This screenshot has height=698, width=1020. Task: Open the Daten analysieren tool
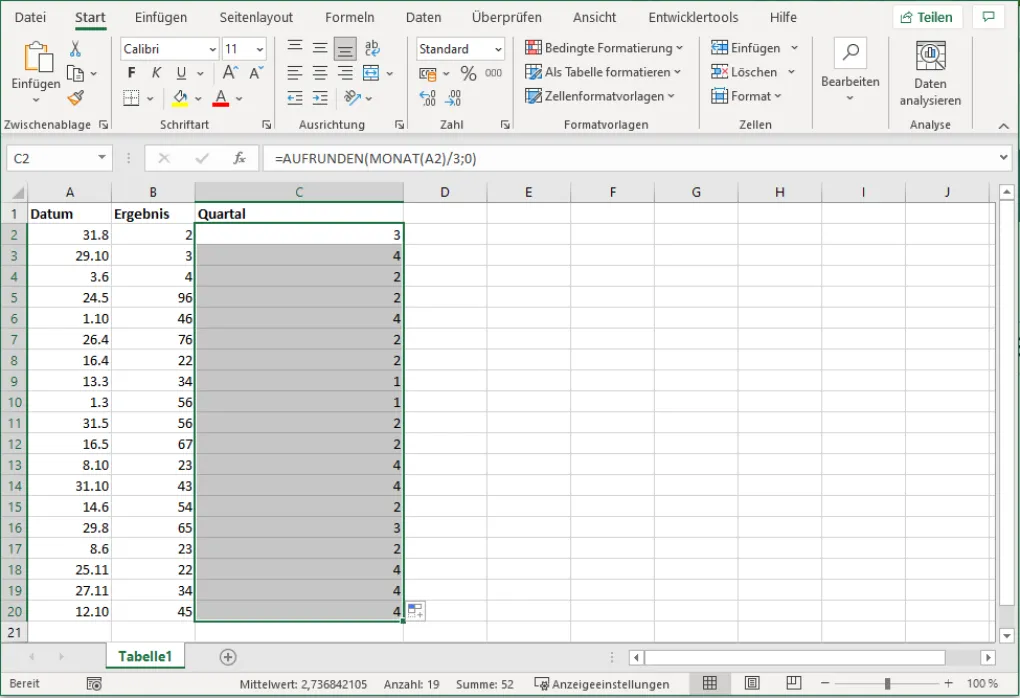point(930,75)
